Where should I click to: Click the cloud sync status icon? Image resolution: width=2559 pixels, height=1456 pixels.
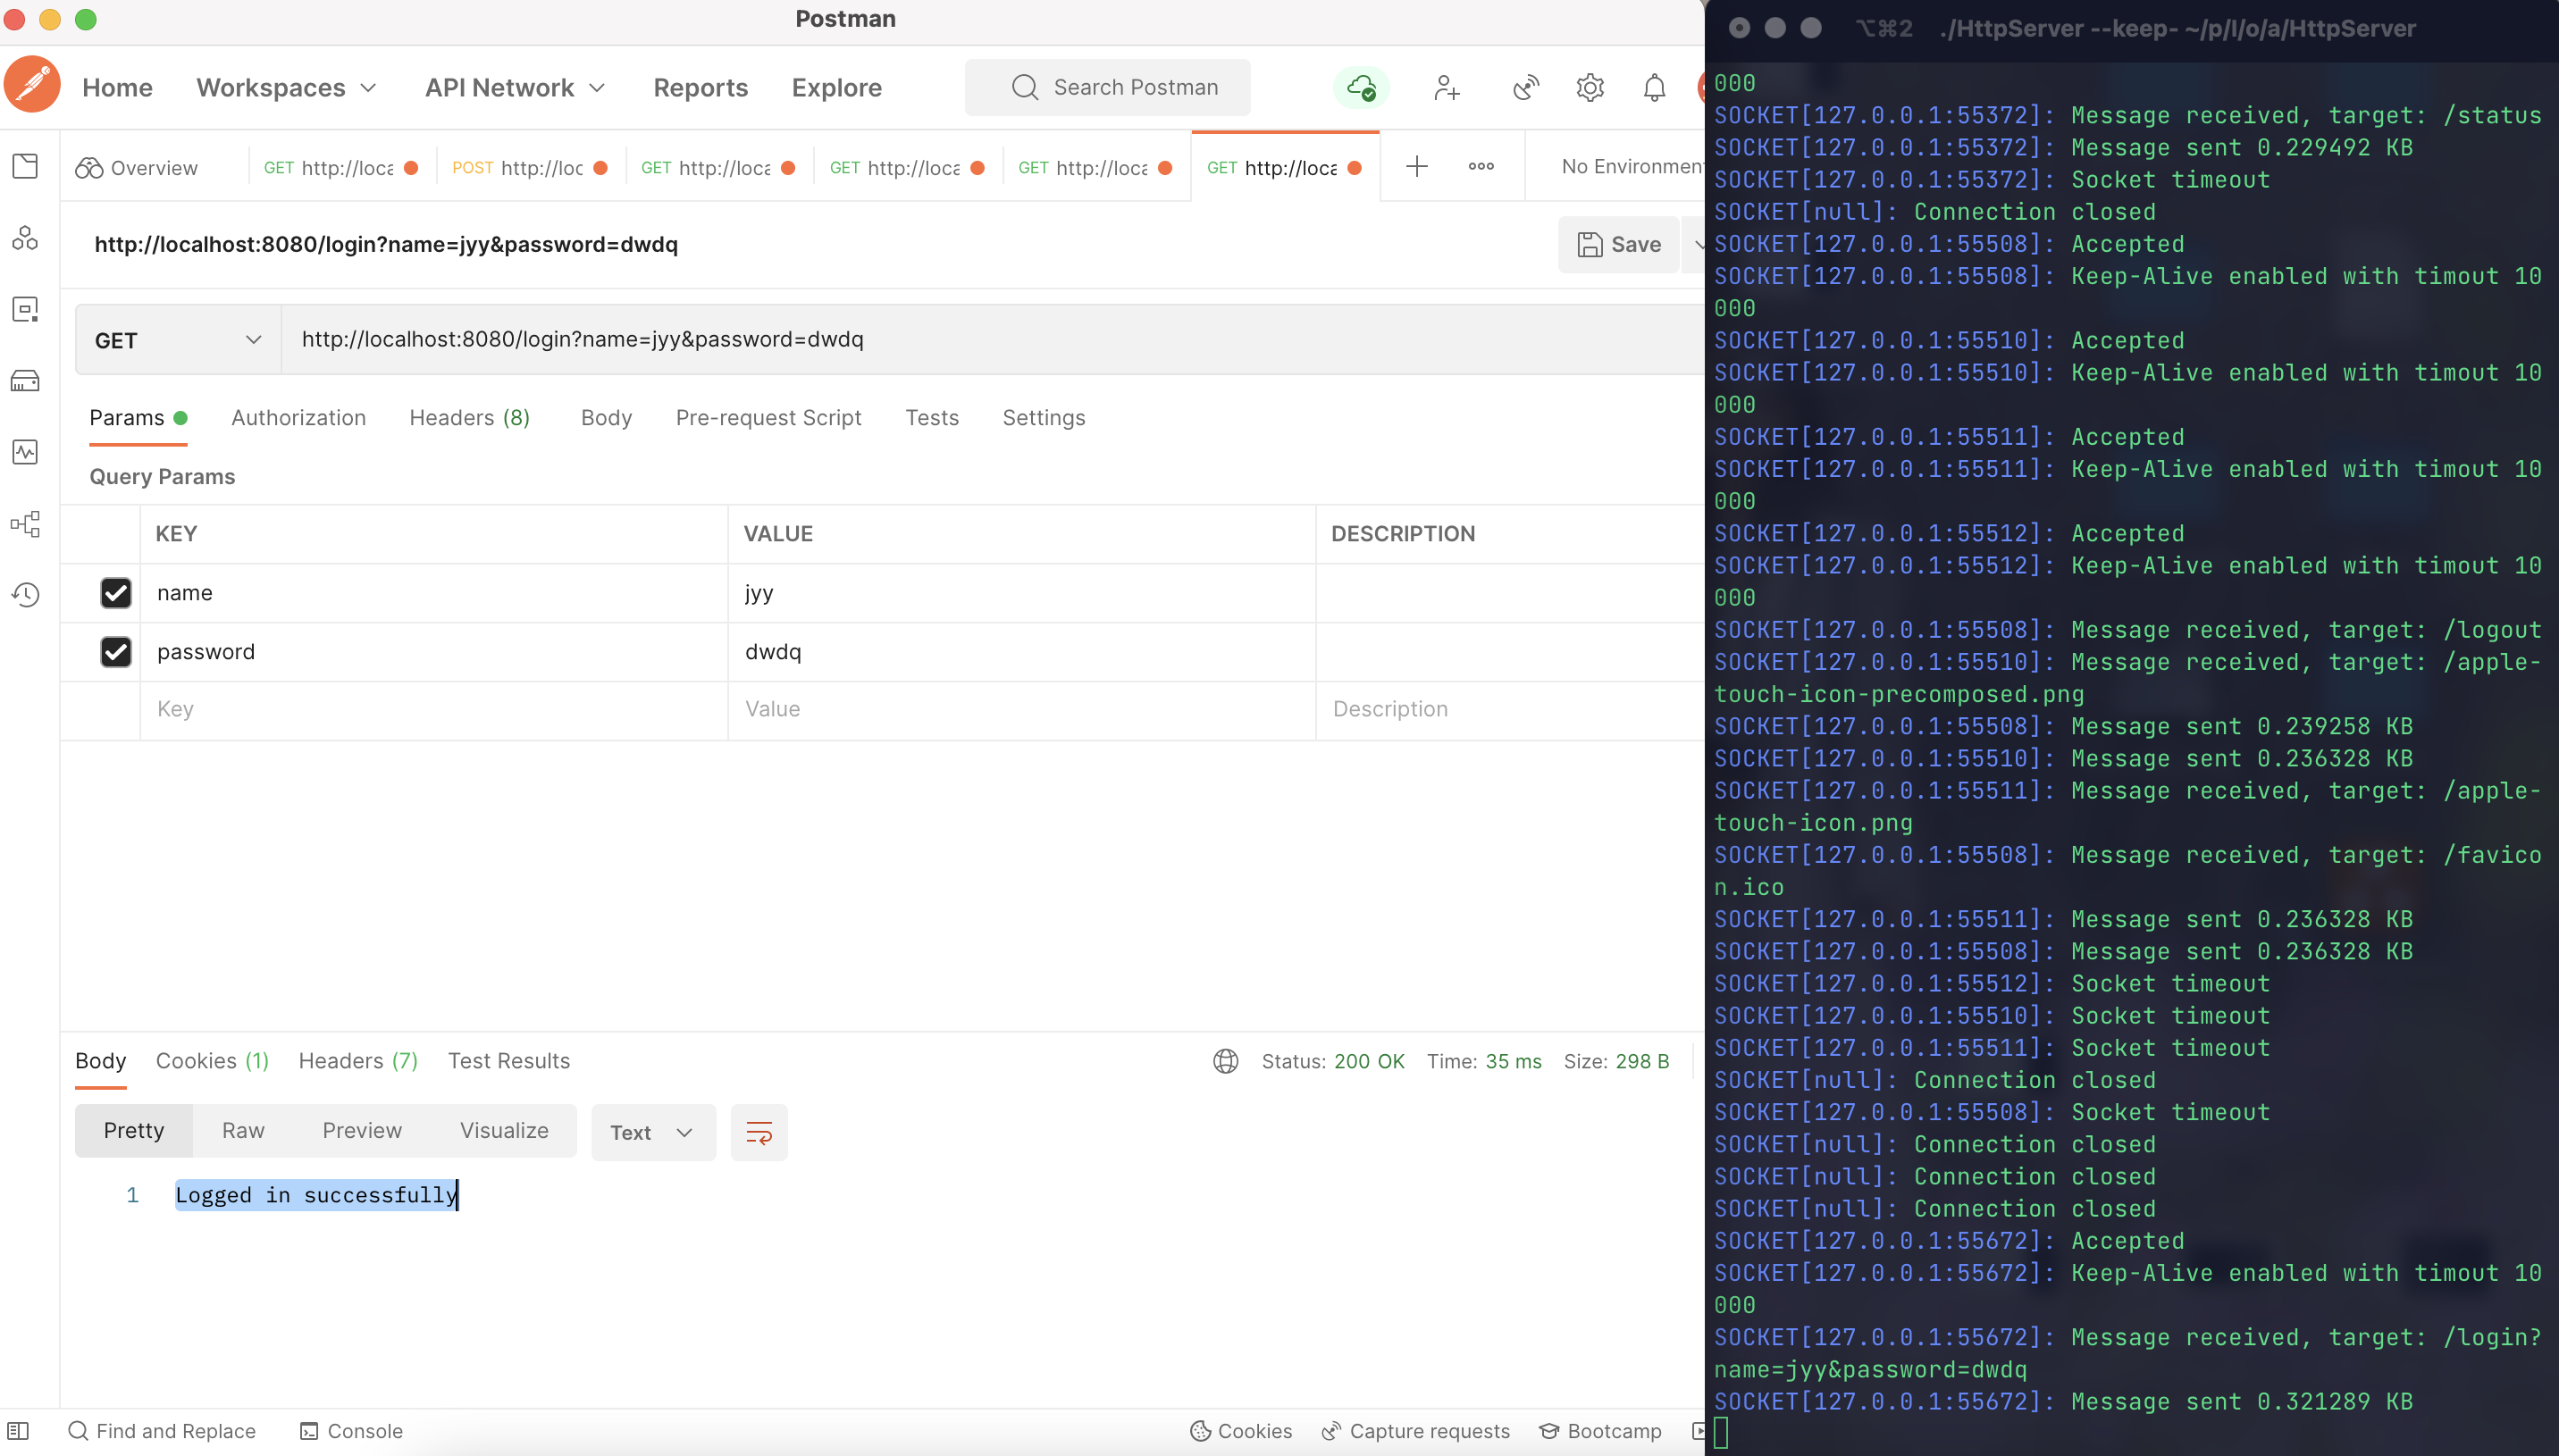pyautogui.click(x=1361, y=88)
